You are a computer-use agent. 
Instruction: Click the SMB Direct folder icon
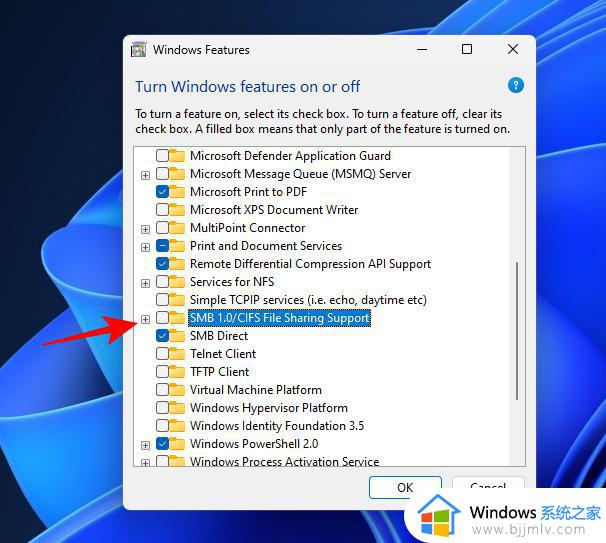pyautogui.click(x=177, y=335)
